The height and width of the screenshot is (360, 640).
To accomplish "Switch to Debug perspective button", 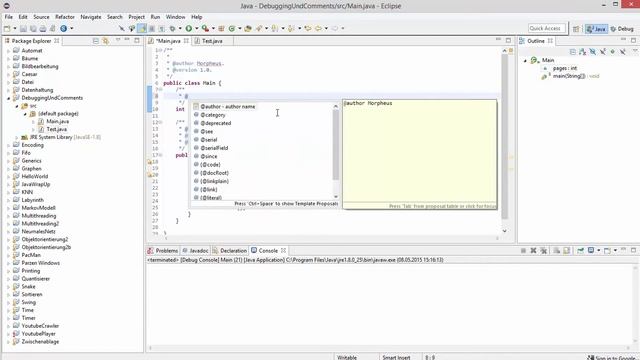I will (x=622, y=29).
